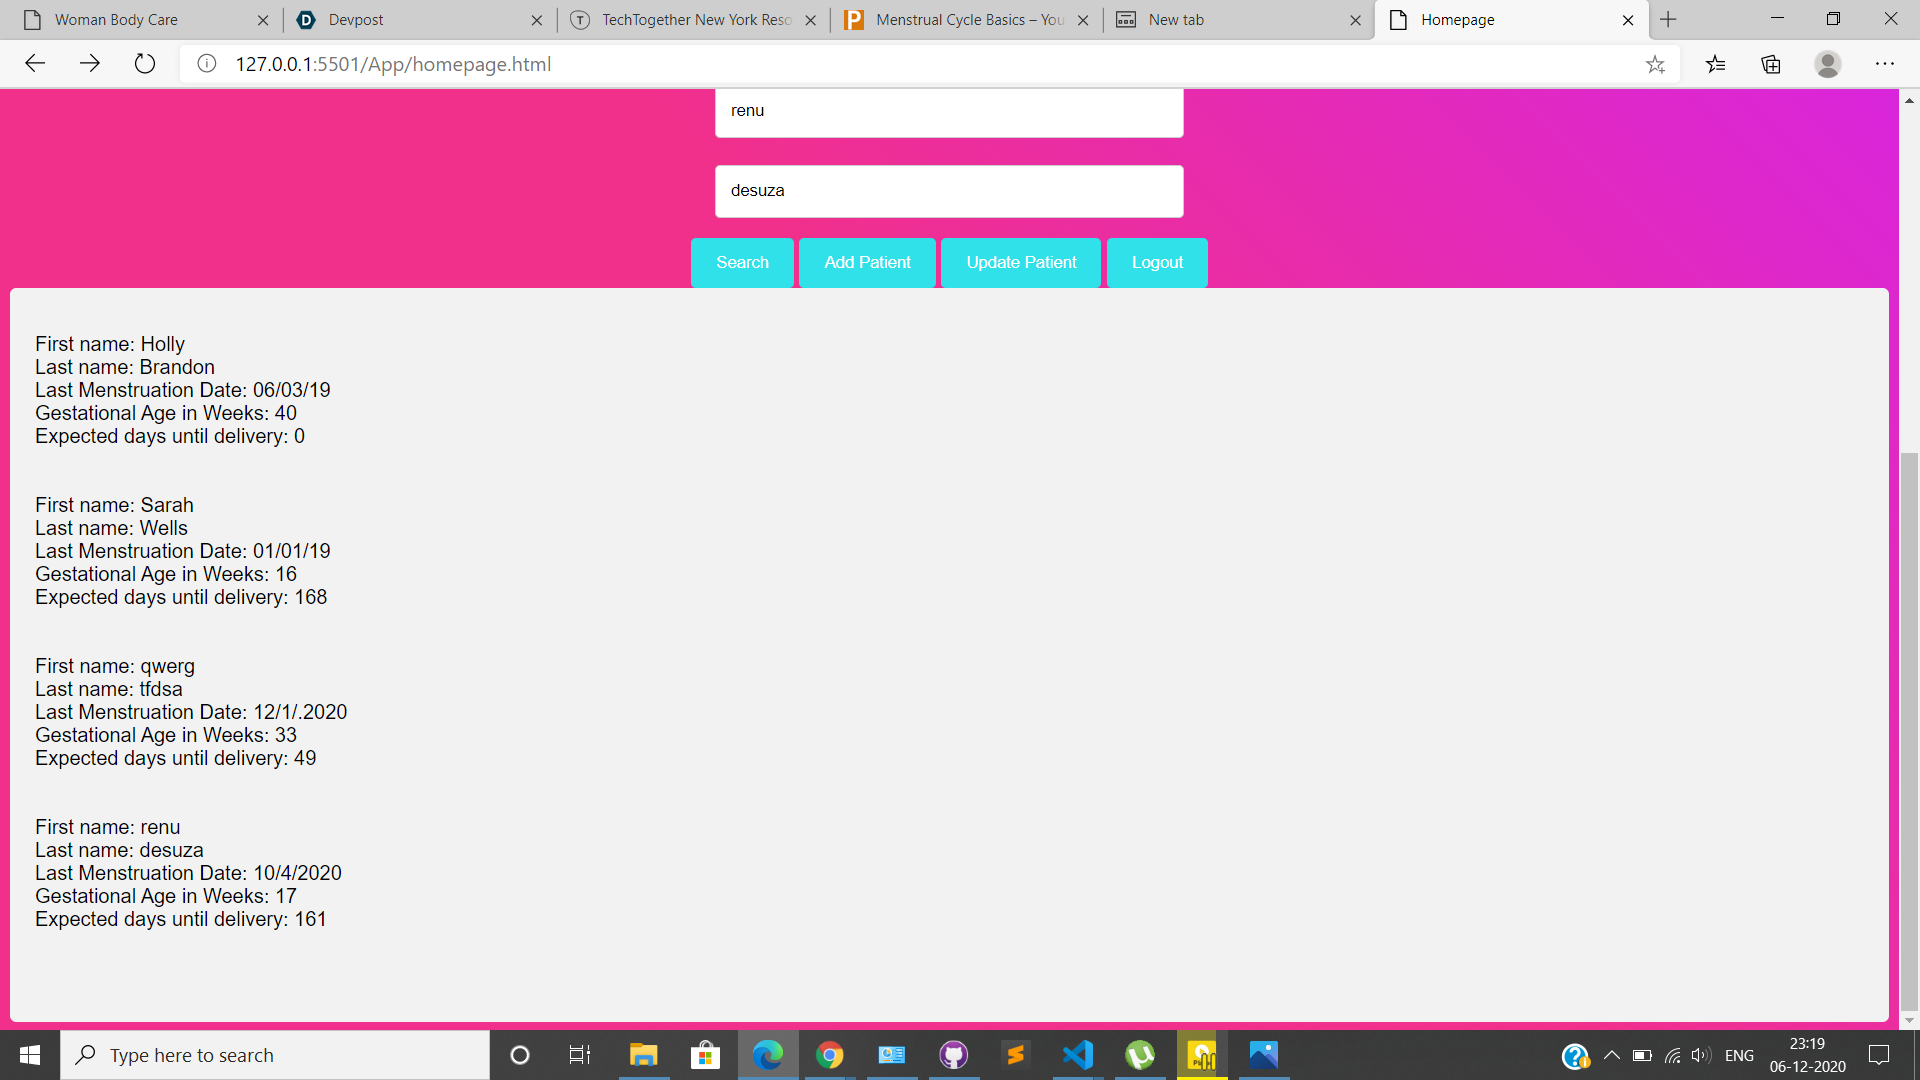Viewport: 1920px width, 1080px height.
Task: Click the browser refresh icon
Action: click(145, 64)
